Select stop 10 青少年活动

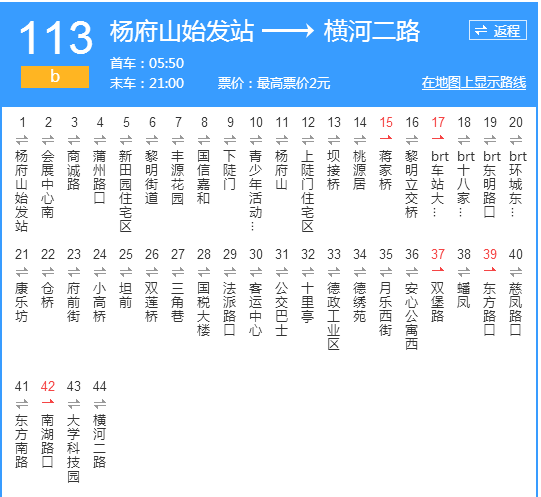[256, 190]
